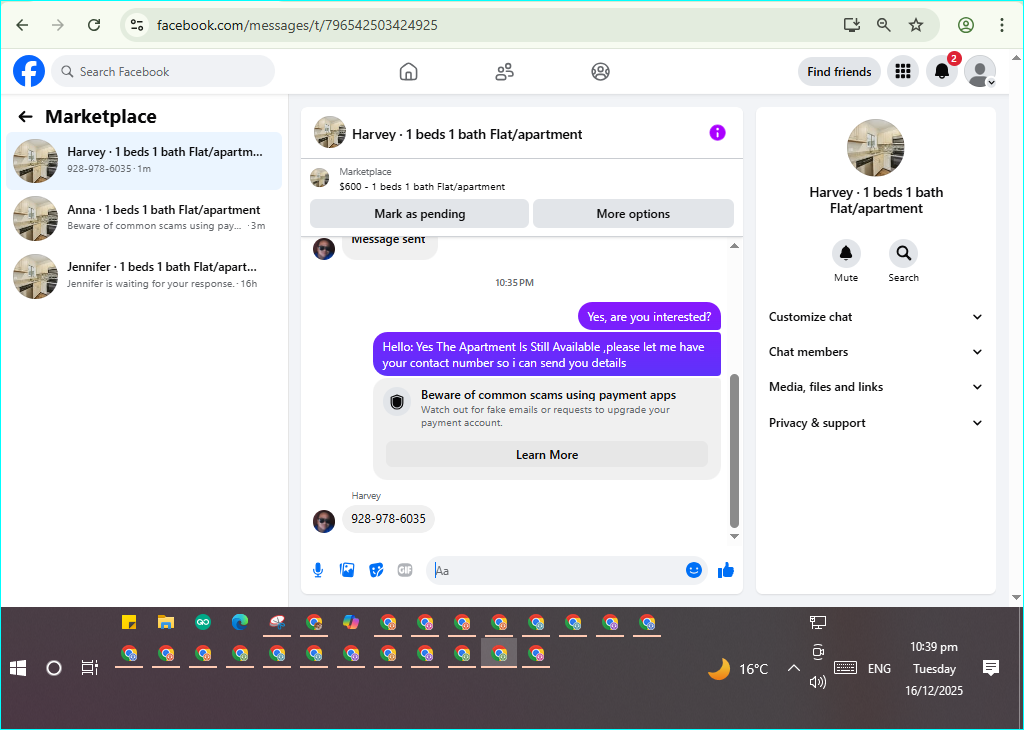The image size is (1024, 730).
Task: Attach a photo file icon
Action: click(347, 570)
